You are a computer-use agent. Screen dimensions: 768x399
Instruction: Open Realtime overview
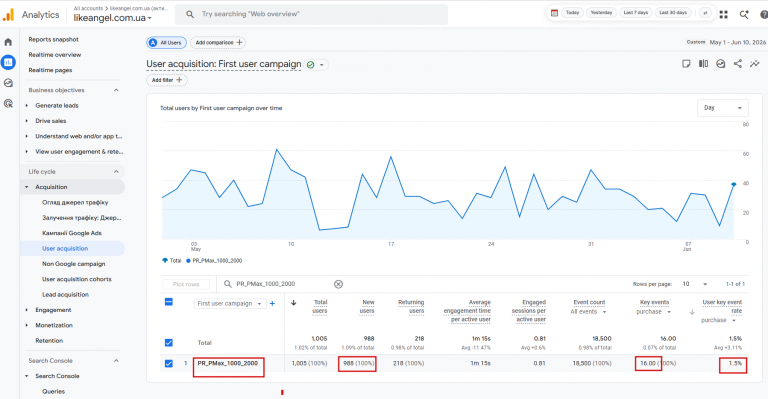click(55, 55)
